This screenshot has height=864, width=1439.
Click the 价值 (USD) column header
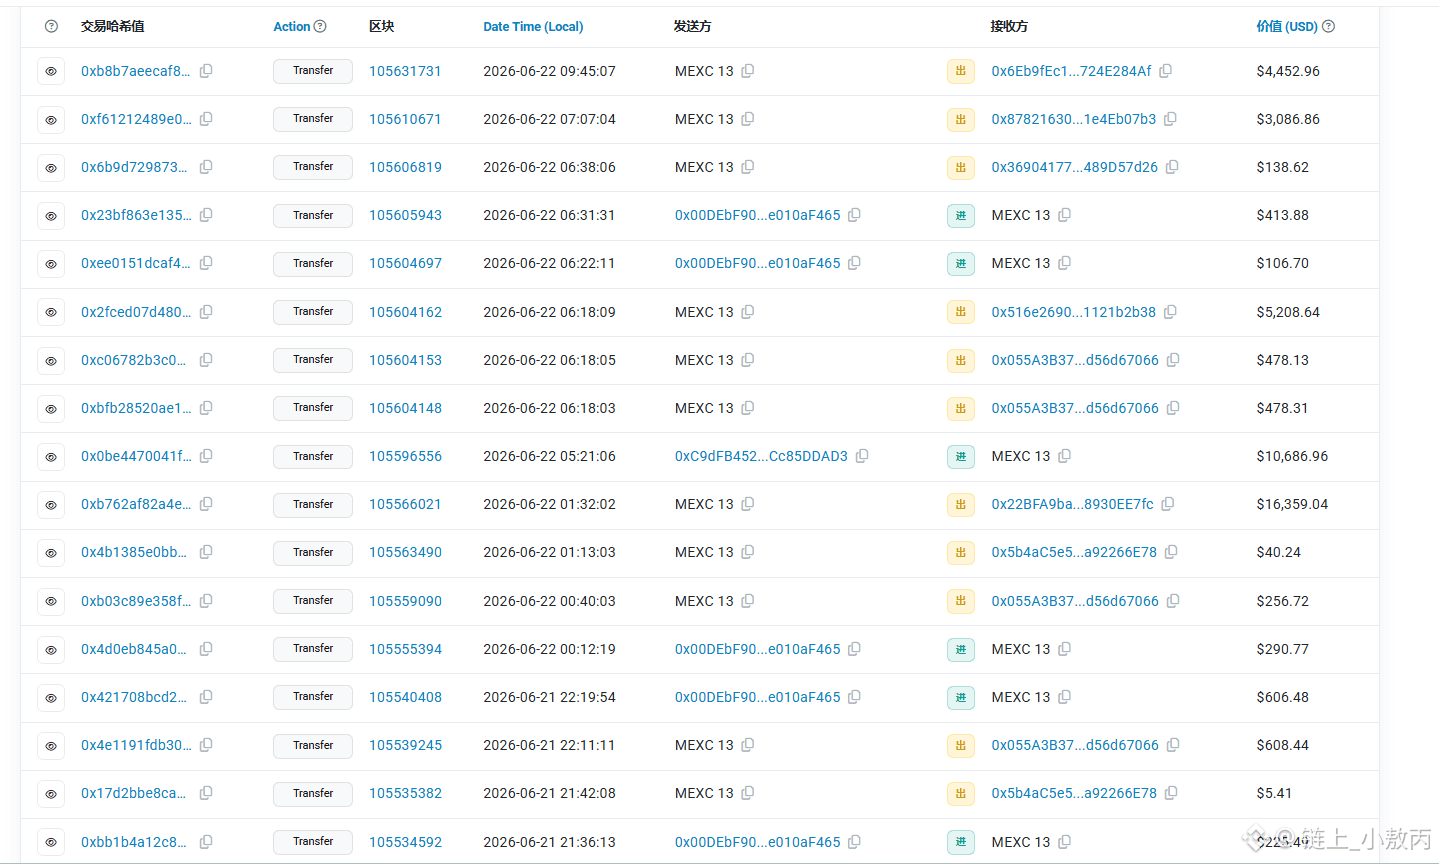pyautogui.click(x=1287, y=27)
